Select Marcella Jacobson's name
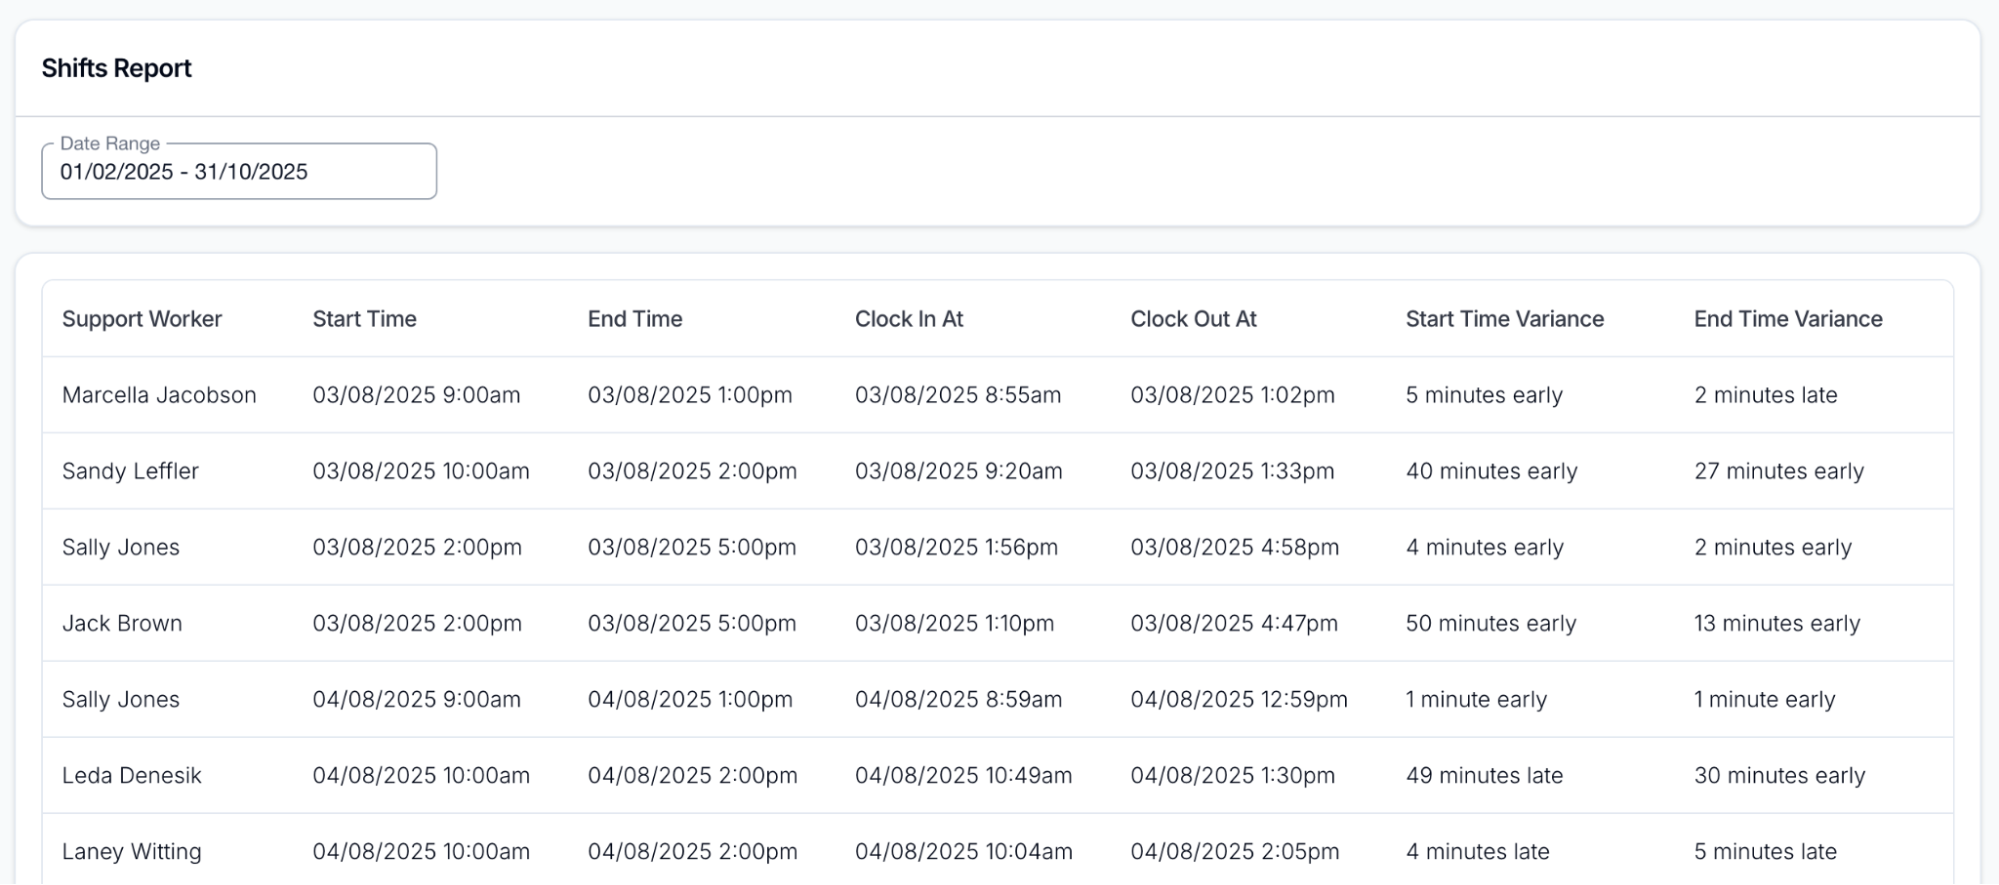 159,395
